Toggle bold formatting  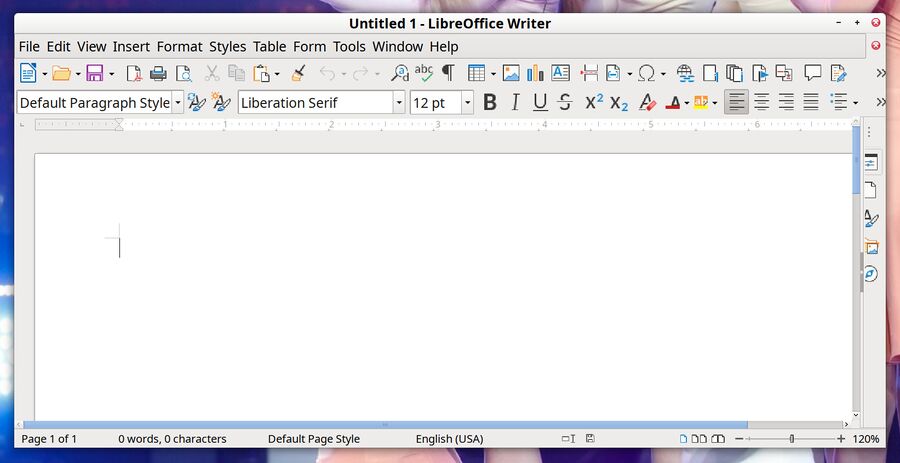tap(490, 103)
